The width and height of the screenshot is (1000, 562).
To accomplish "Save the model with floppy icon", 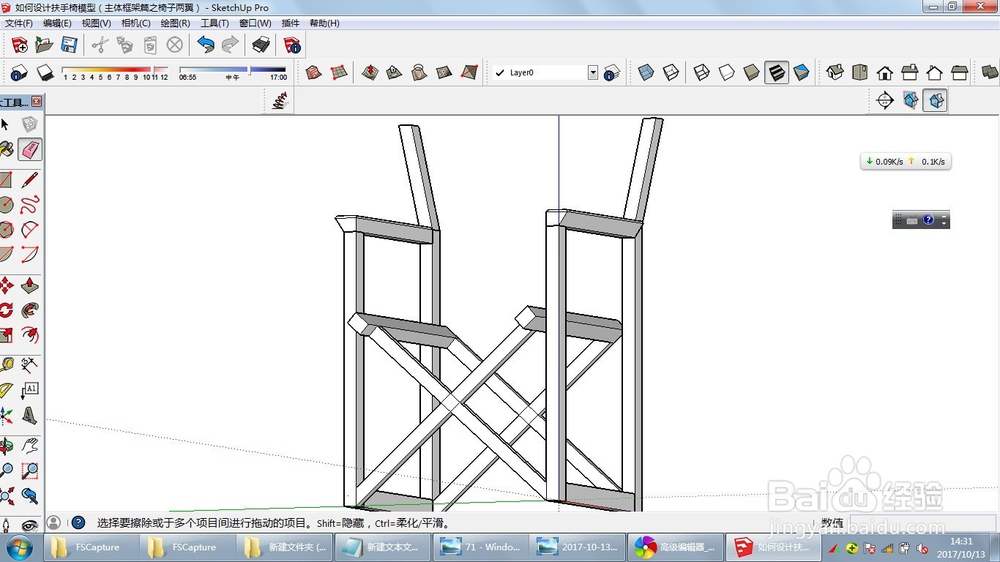I will [69, 45].
